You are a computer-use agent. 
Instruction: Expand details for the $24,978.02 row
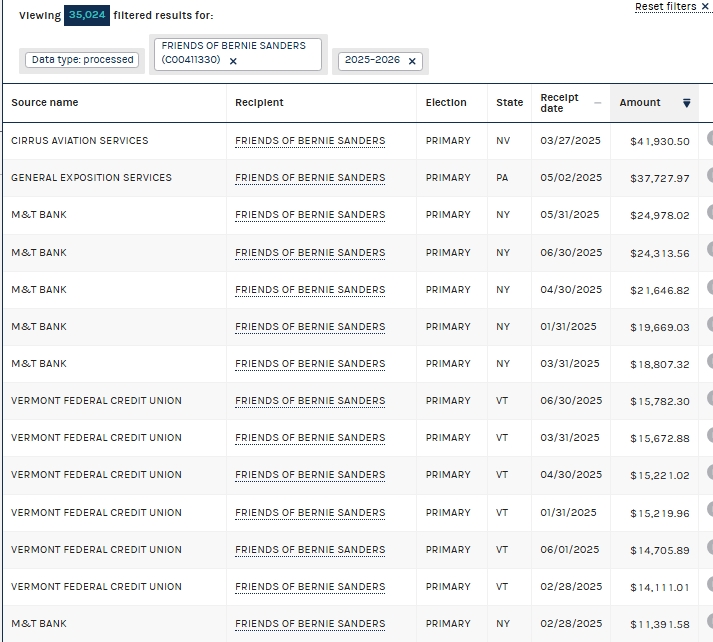[710, 212]
